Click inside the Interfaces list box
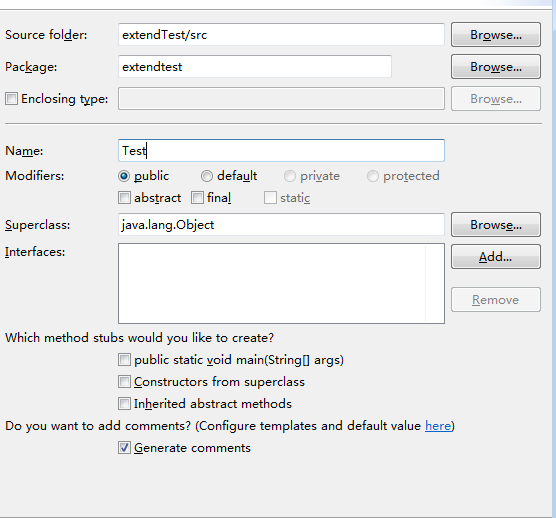 281,283
